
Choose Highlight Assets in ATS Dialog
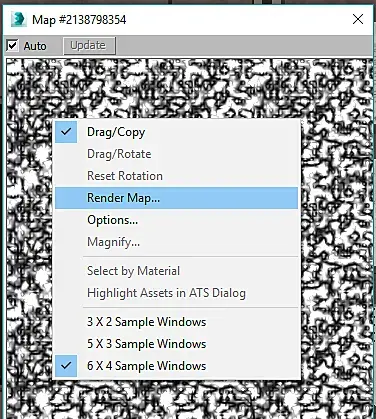coord(176,293)
